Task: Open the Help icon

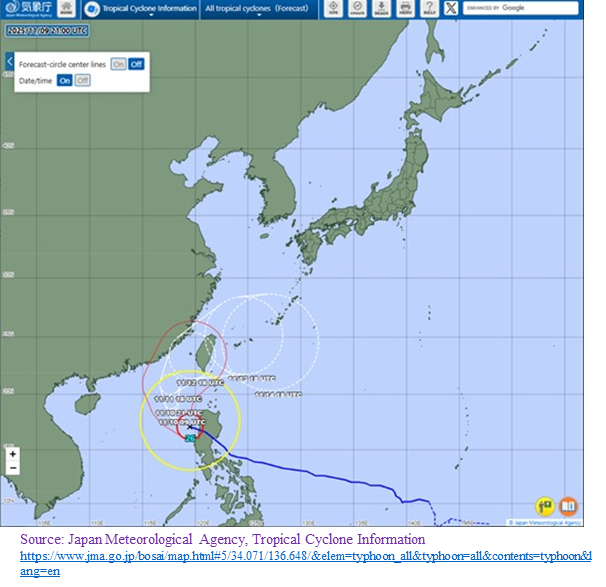Action: click(427, 9)
